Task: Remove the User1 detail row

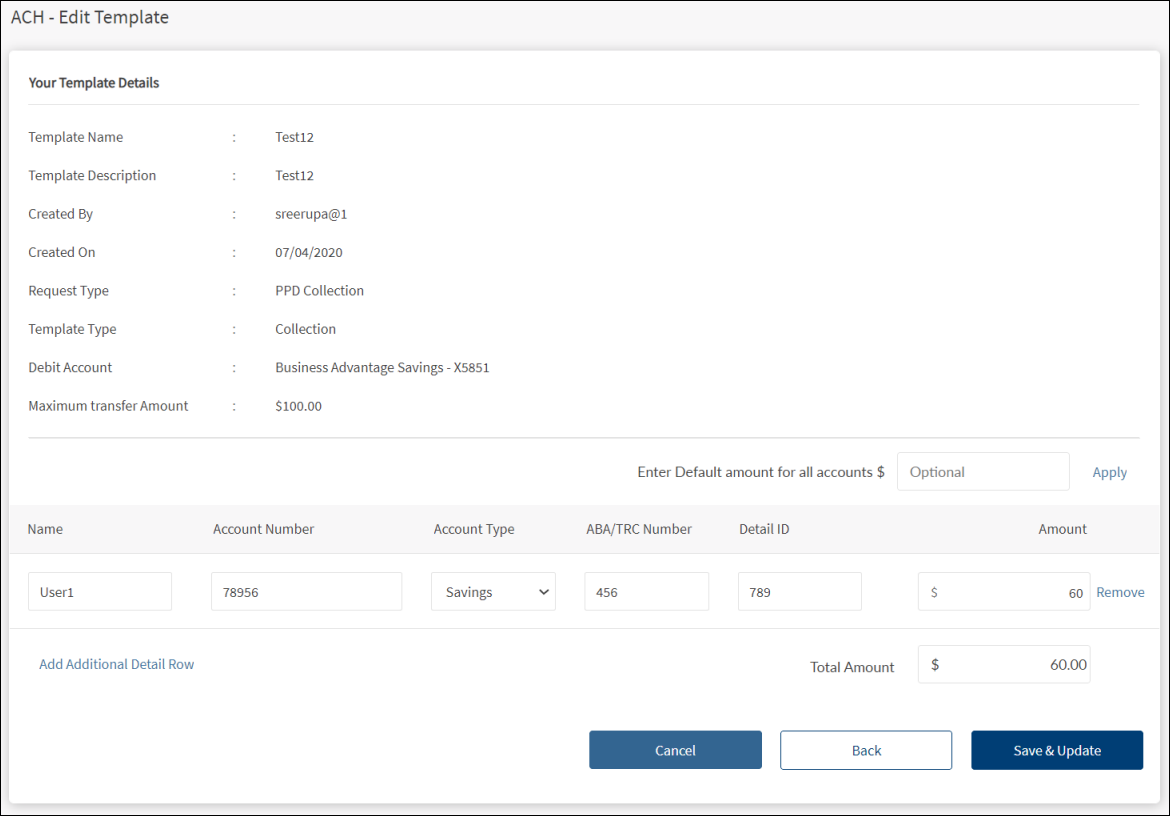Action: coord(1120,592)
